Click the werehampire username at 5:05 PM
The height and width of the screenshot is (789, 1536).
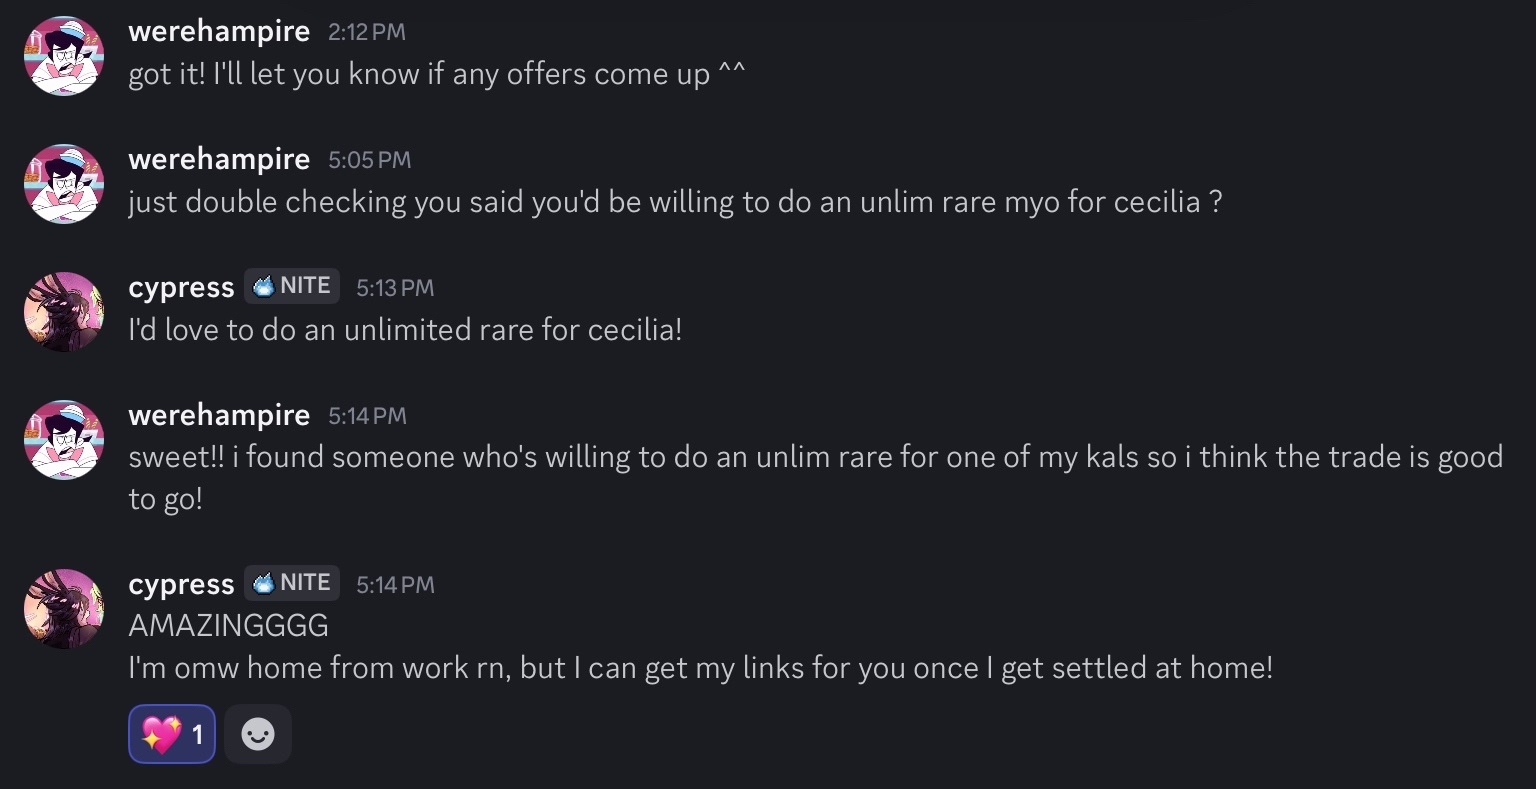click(x=219, y=159)
